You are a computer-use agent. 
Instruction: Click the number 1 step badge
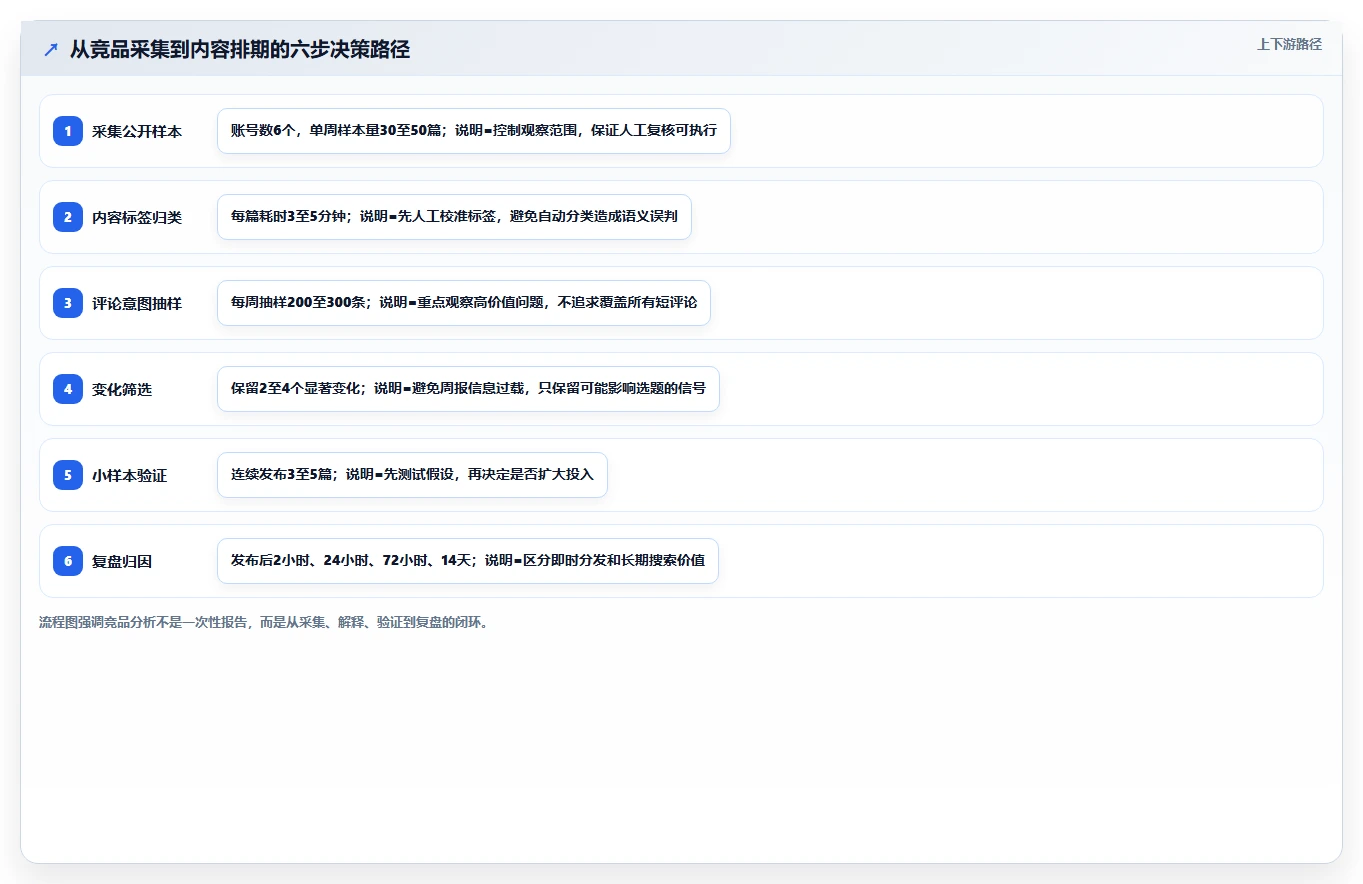[x=68, y=131]
